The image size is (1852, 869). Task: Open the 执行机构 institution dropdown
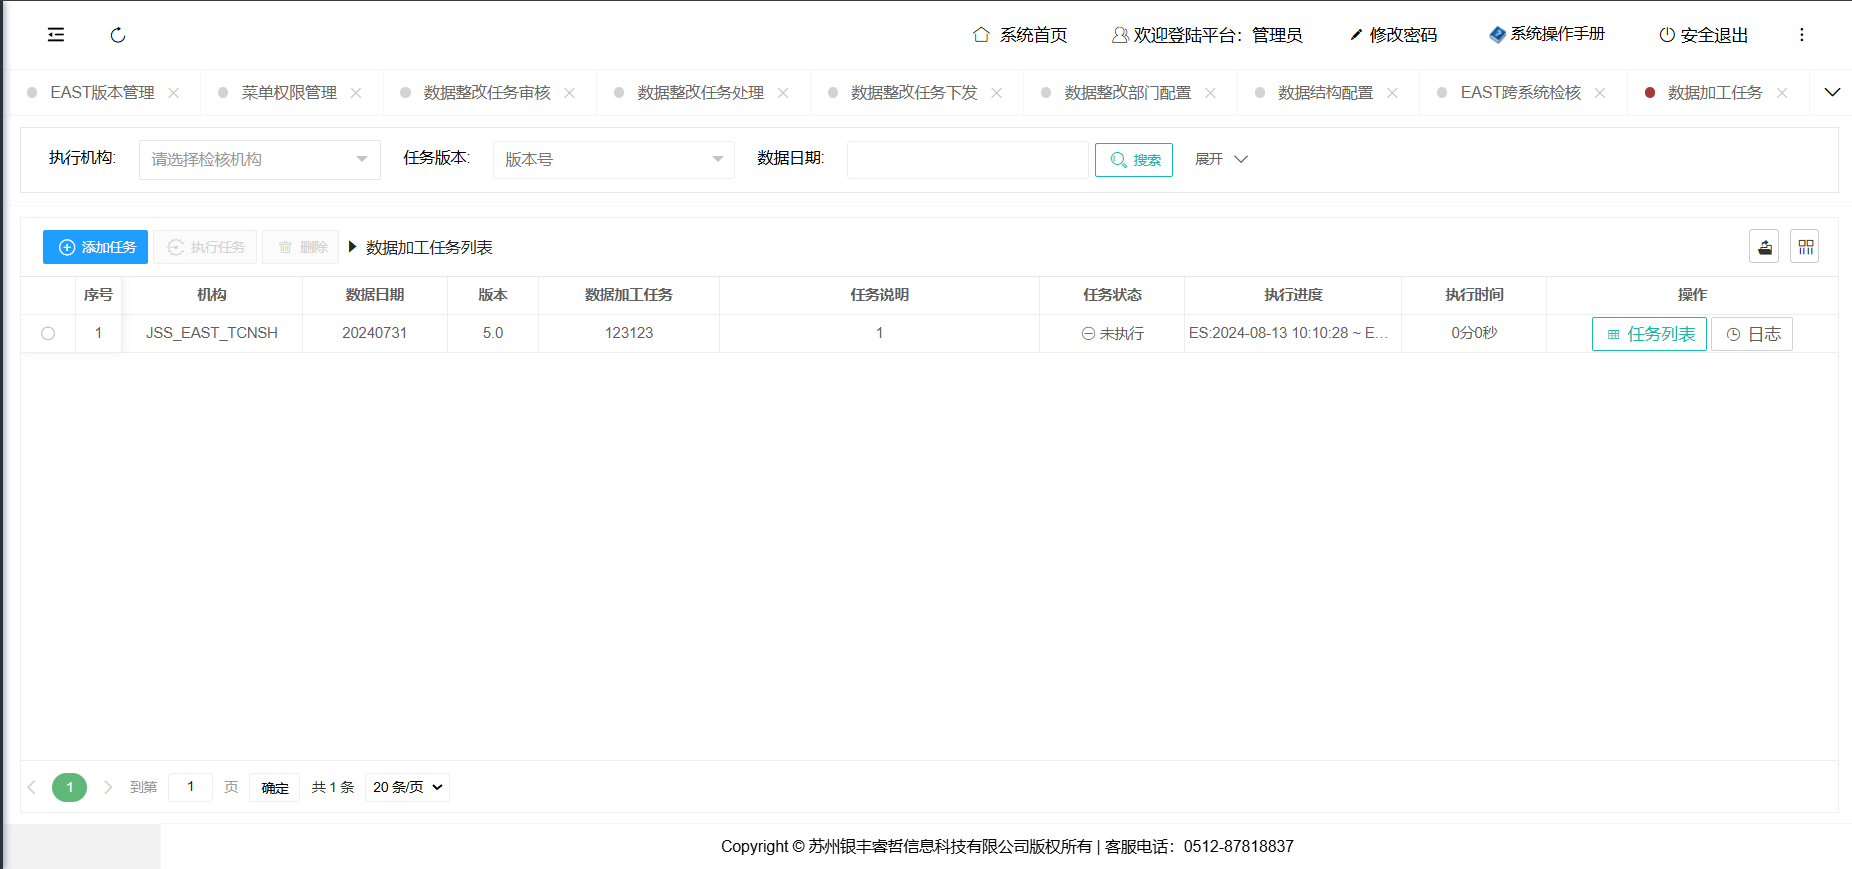(x=259, y=160)
